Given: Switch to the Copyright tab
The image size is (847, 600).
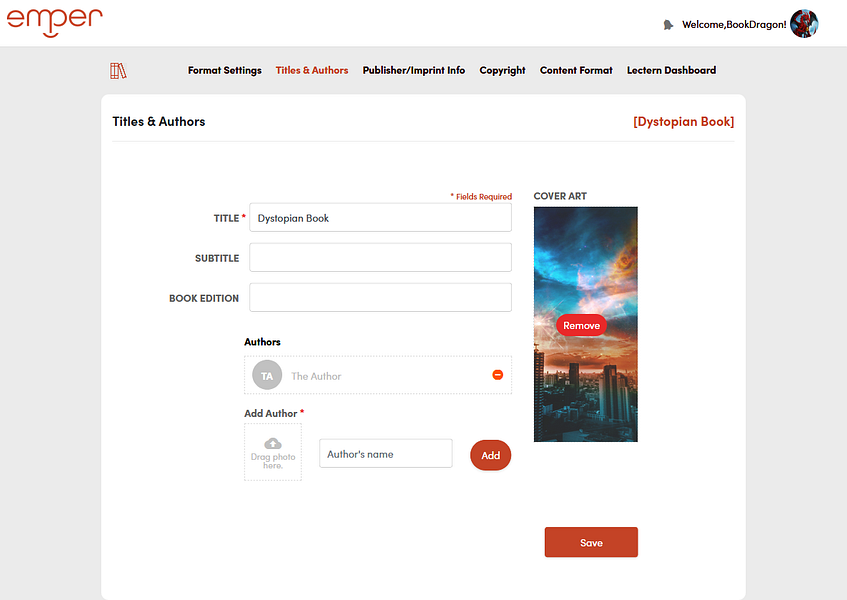Looking at the screenshot, I should coord(502,70).
